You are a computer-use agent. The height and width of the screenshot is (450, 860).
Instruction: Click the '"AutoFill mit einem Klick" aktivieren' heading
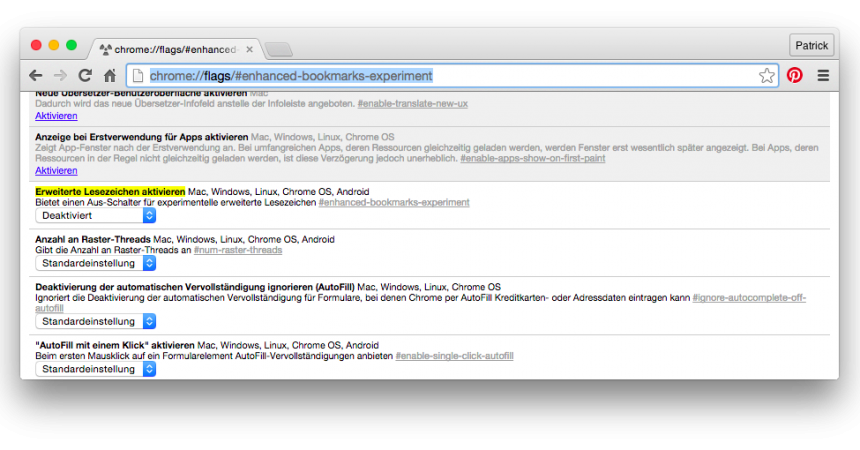coord(115,345)
